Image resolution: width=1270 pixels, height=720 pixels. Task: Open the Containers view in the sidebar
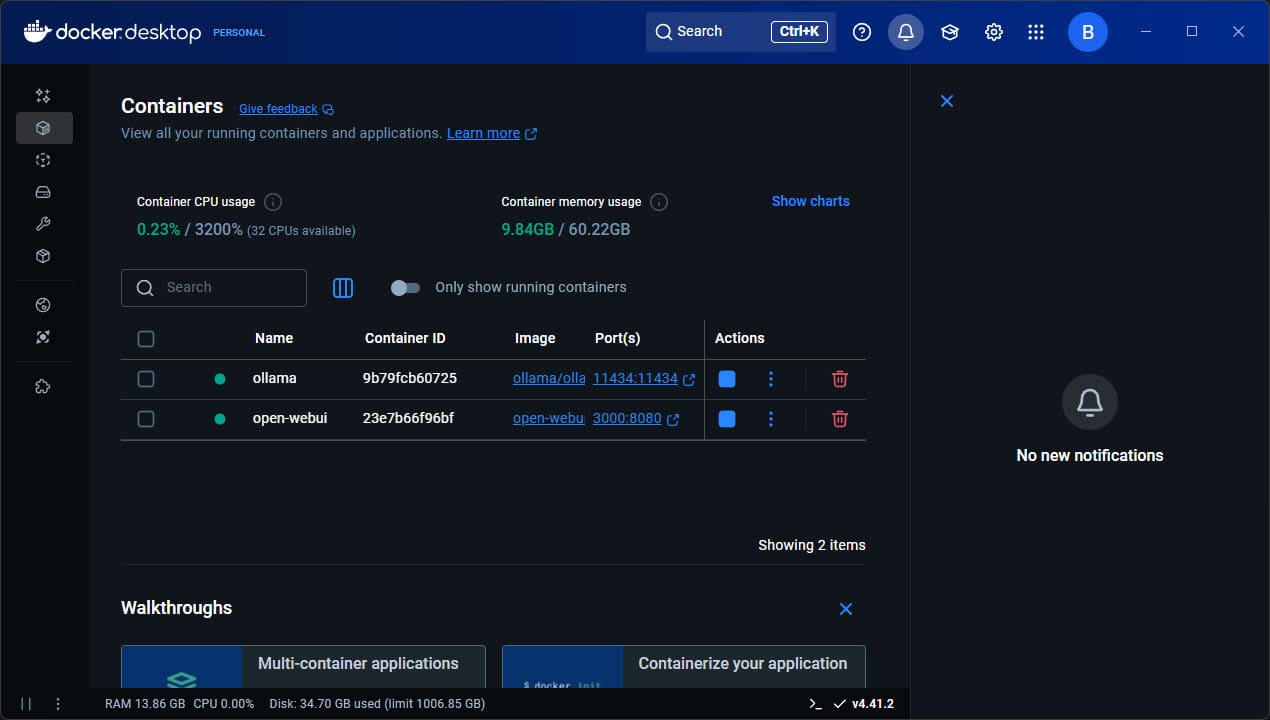click(43, 128)
